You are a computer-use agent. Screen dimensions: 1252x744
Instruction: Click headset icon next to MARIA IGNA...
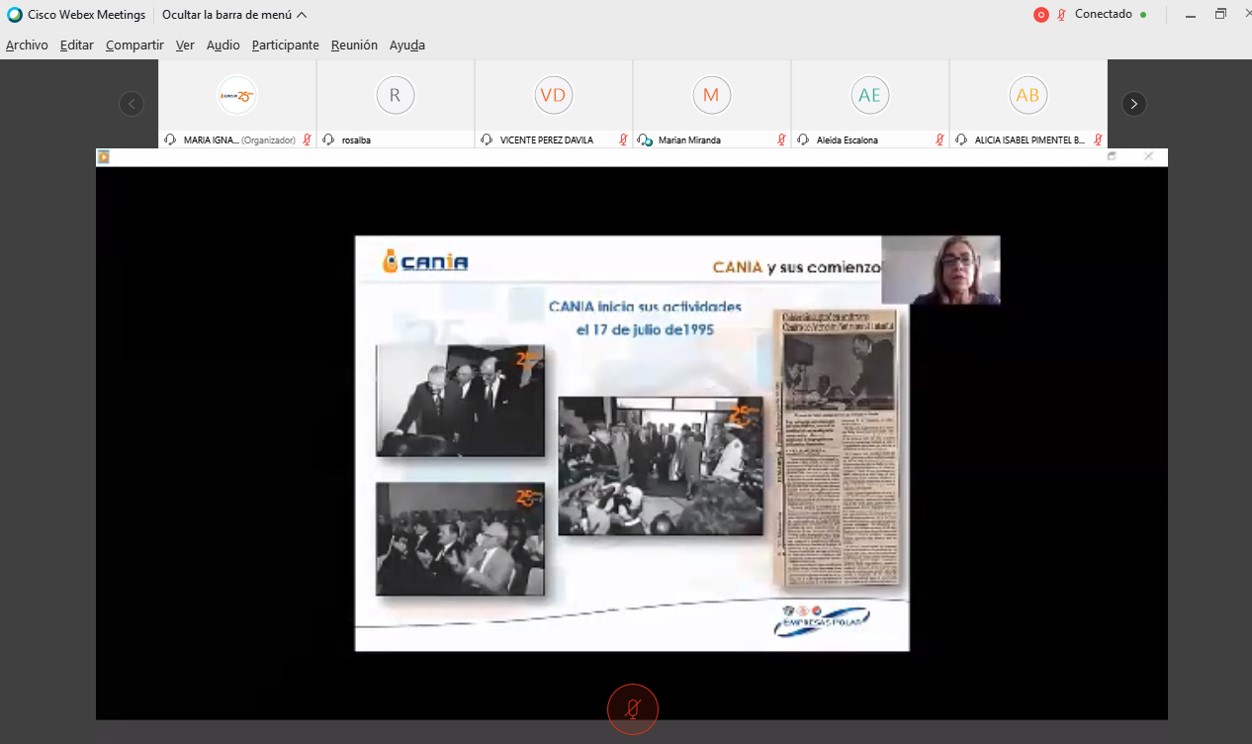tap(170, 140)
